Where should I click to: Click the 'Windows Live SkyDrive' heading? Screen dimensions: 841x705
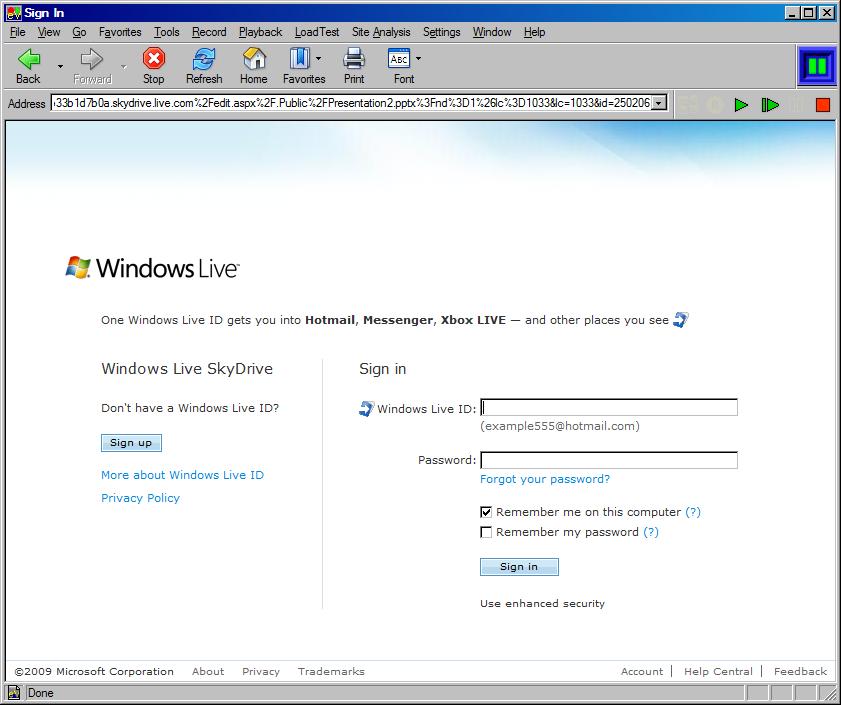click(x=187, y=369)
